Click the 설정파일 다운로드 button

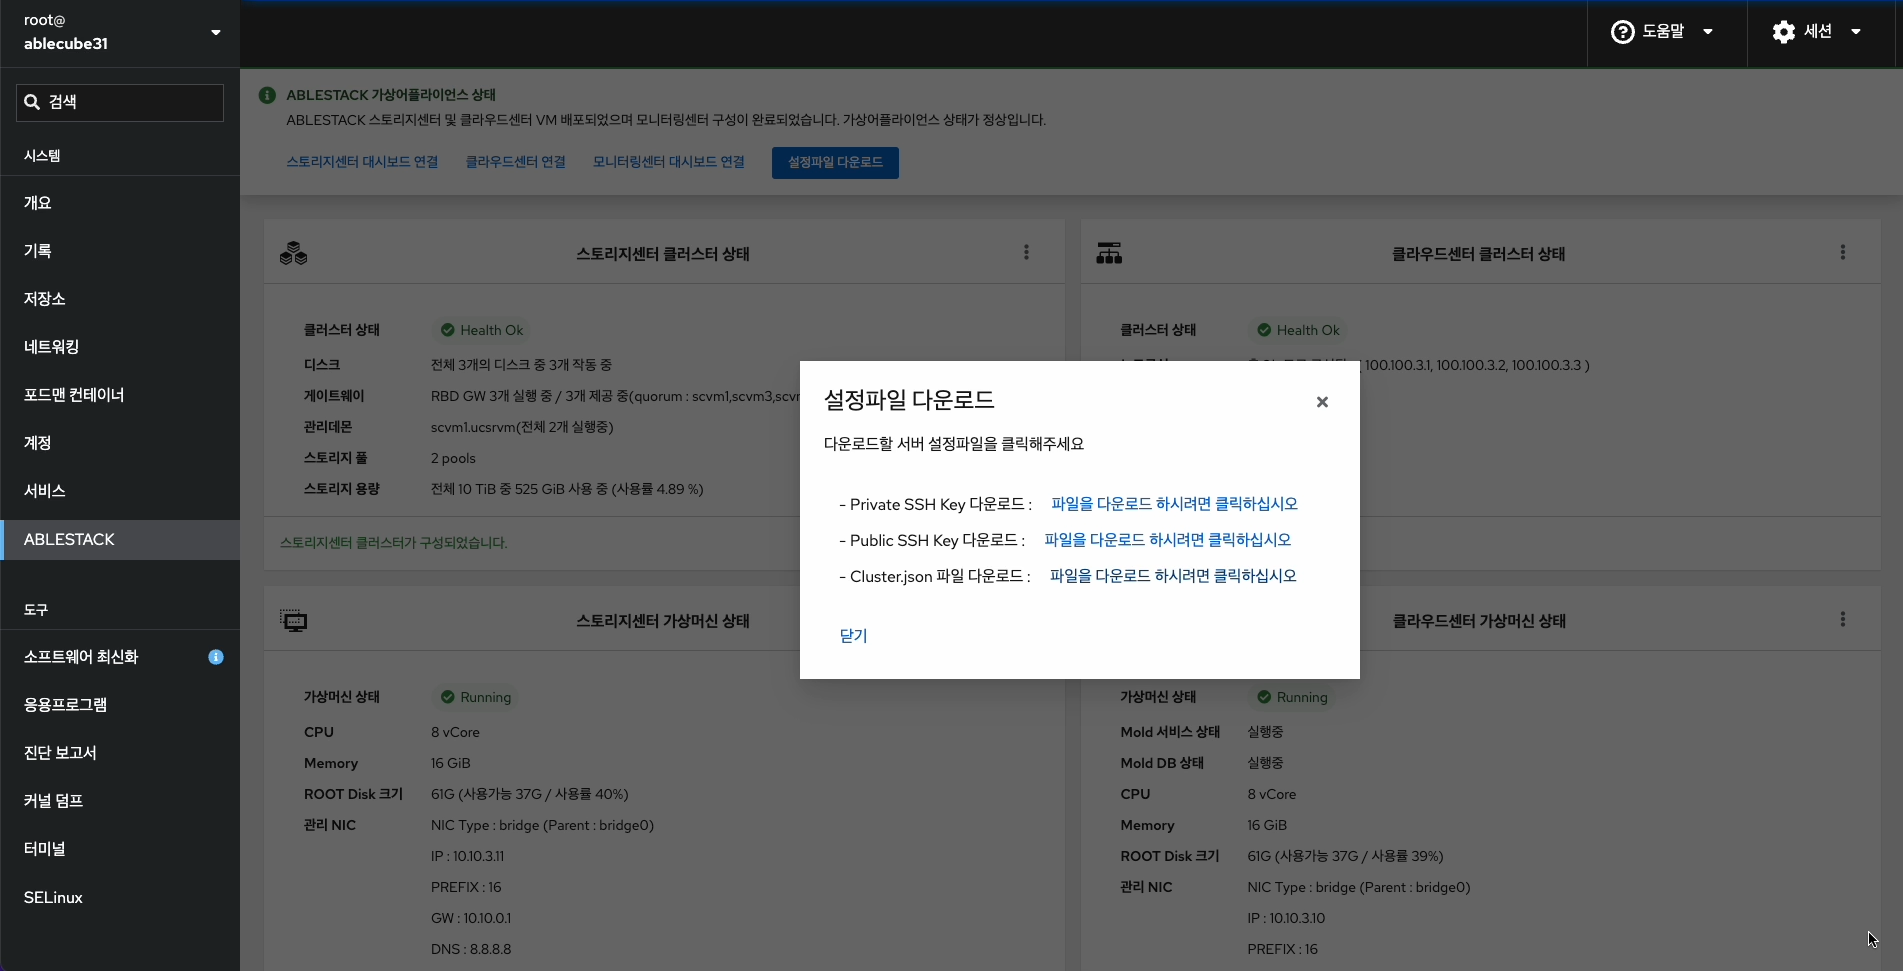tap(834, 162)
